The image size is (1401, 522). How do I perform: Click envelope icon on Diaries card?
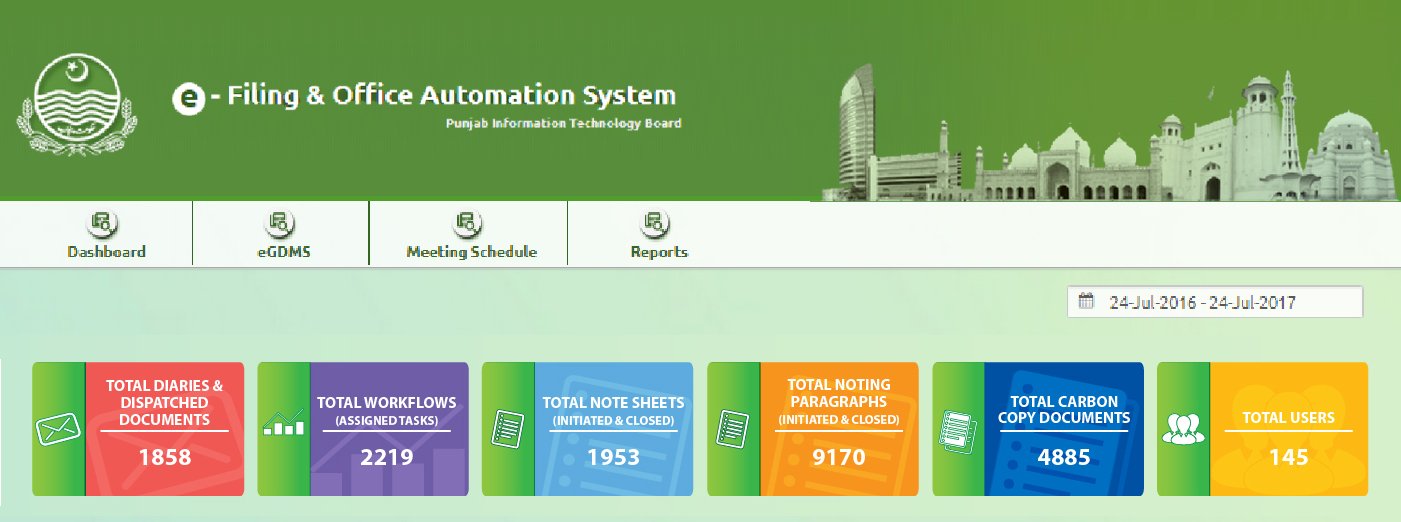point(58,429)
